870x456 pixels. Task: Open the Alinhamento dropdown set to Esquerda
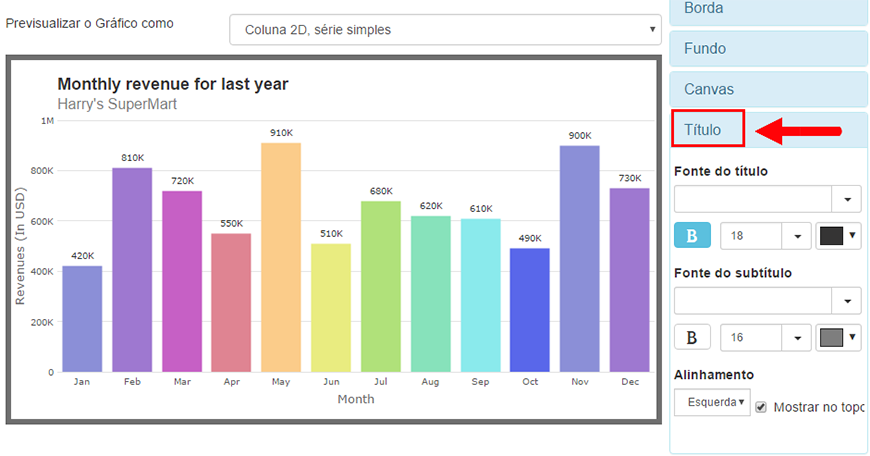[x=712, y=402]
